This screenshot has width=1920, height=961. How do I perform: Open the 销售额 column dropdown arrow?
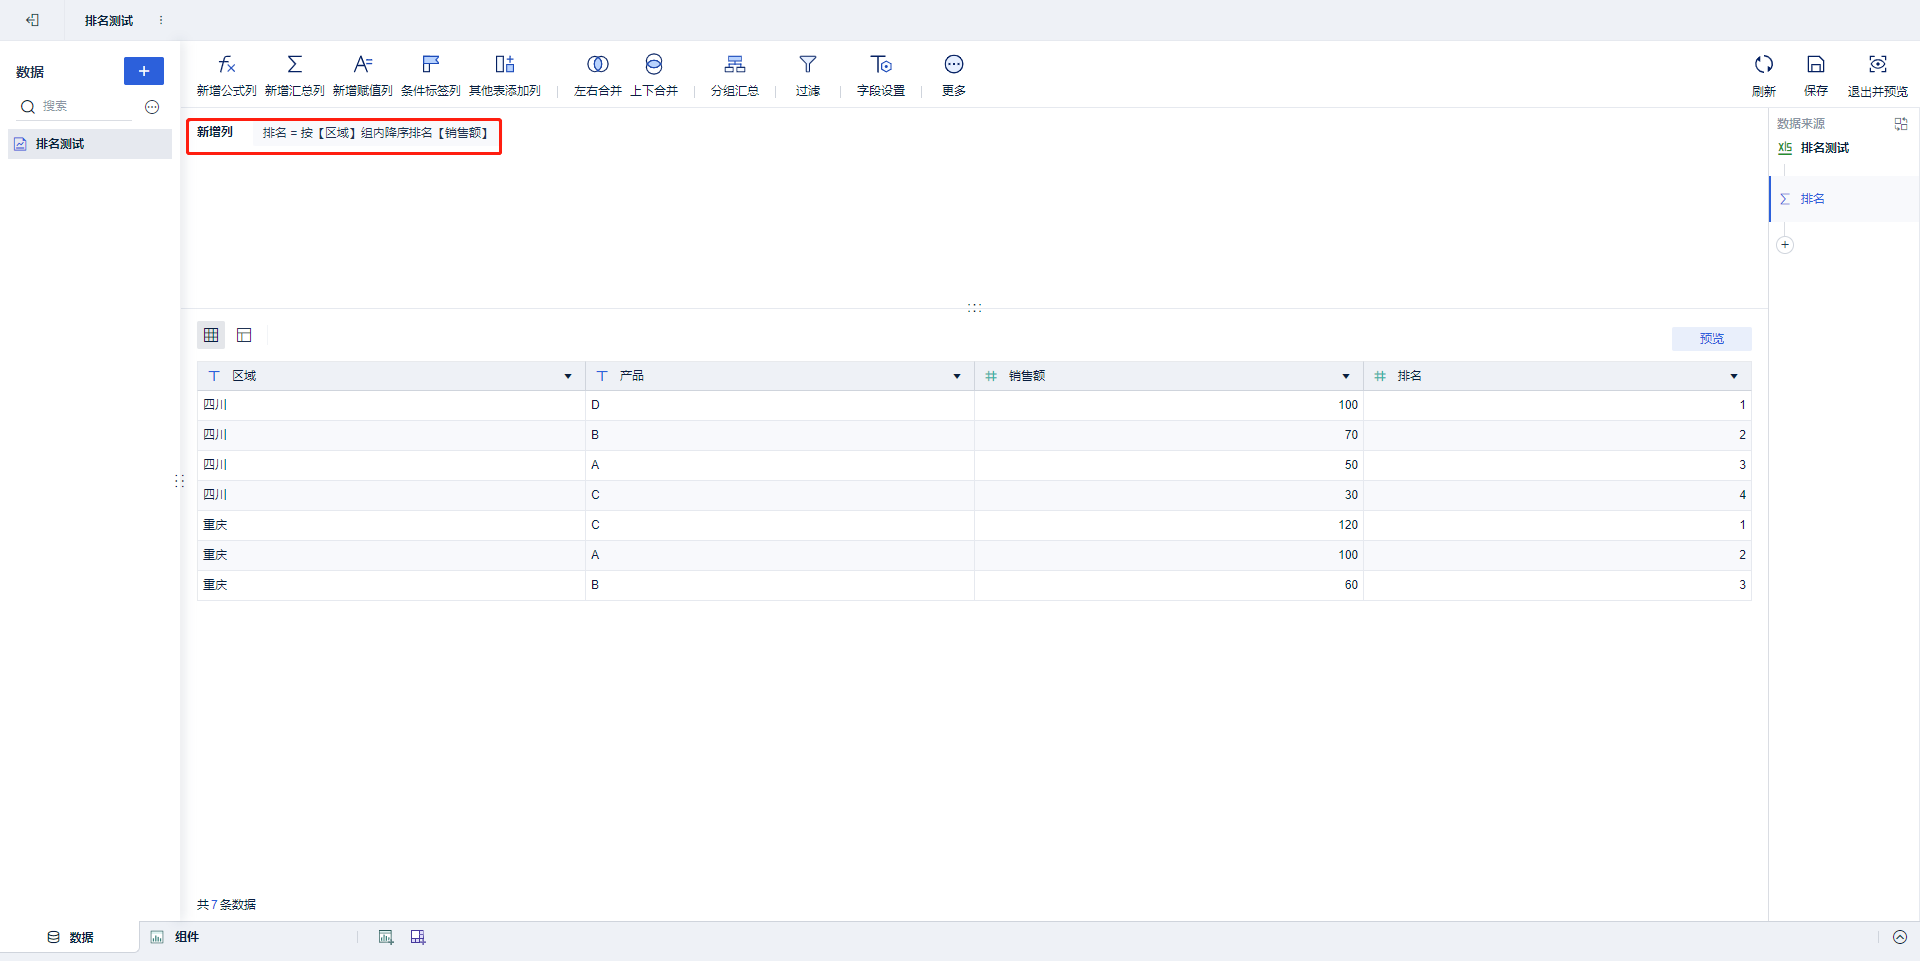tap(1346, 376)
